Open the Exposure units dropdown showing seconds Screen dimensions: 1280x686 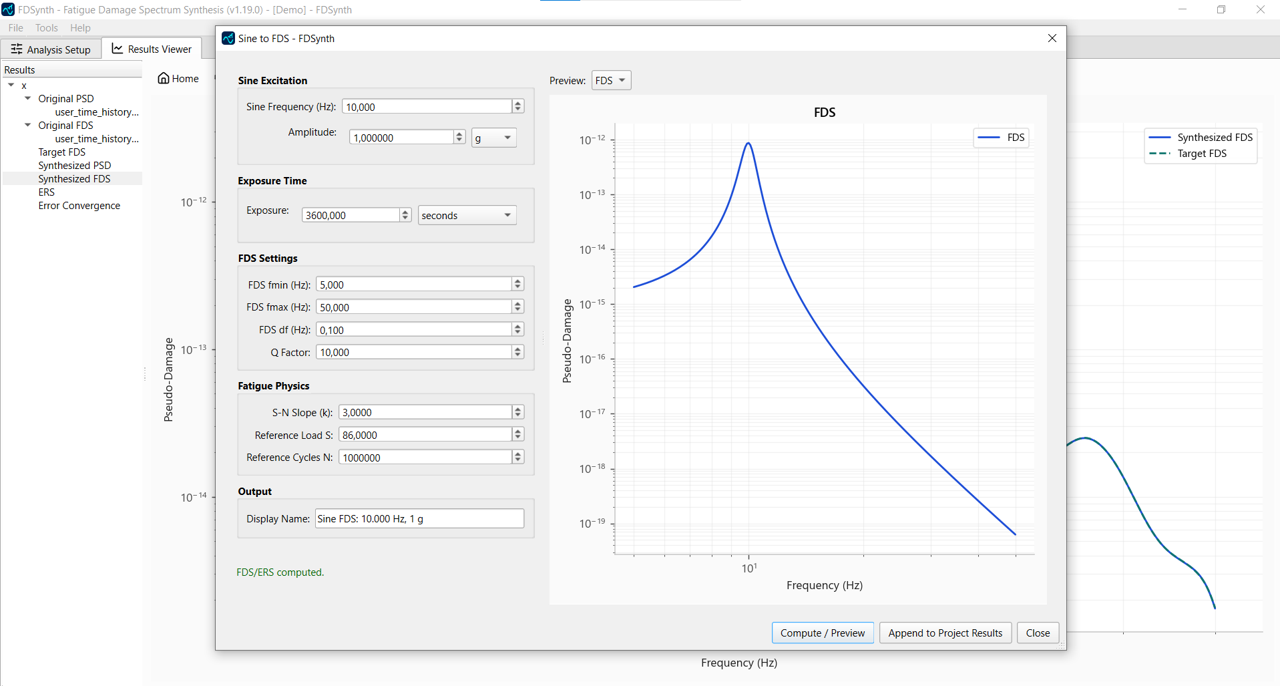(466, 214)
